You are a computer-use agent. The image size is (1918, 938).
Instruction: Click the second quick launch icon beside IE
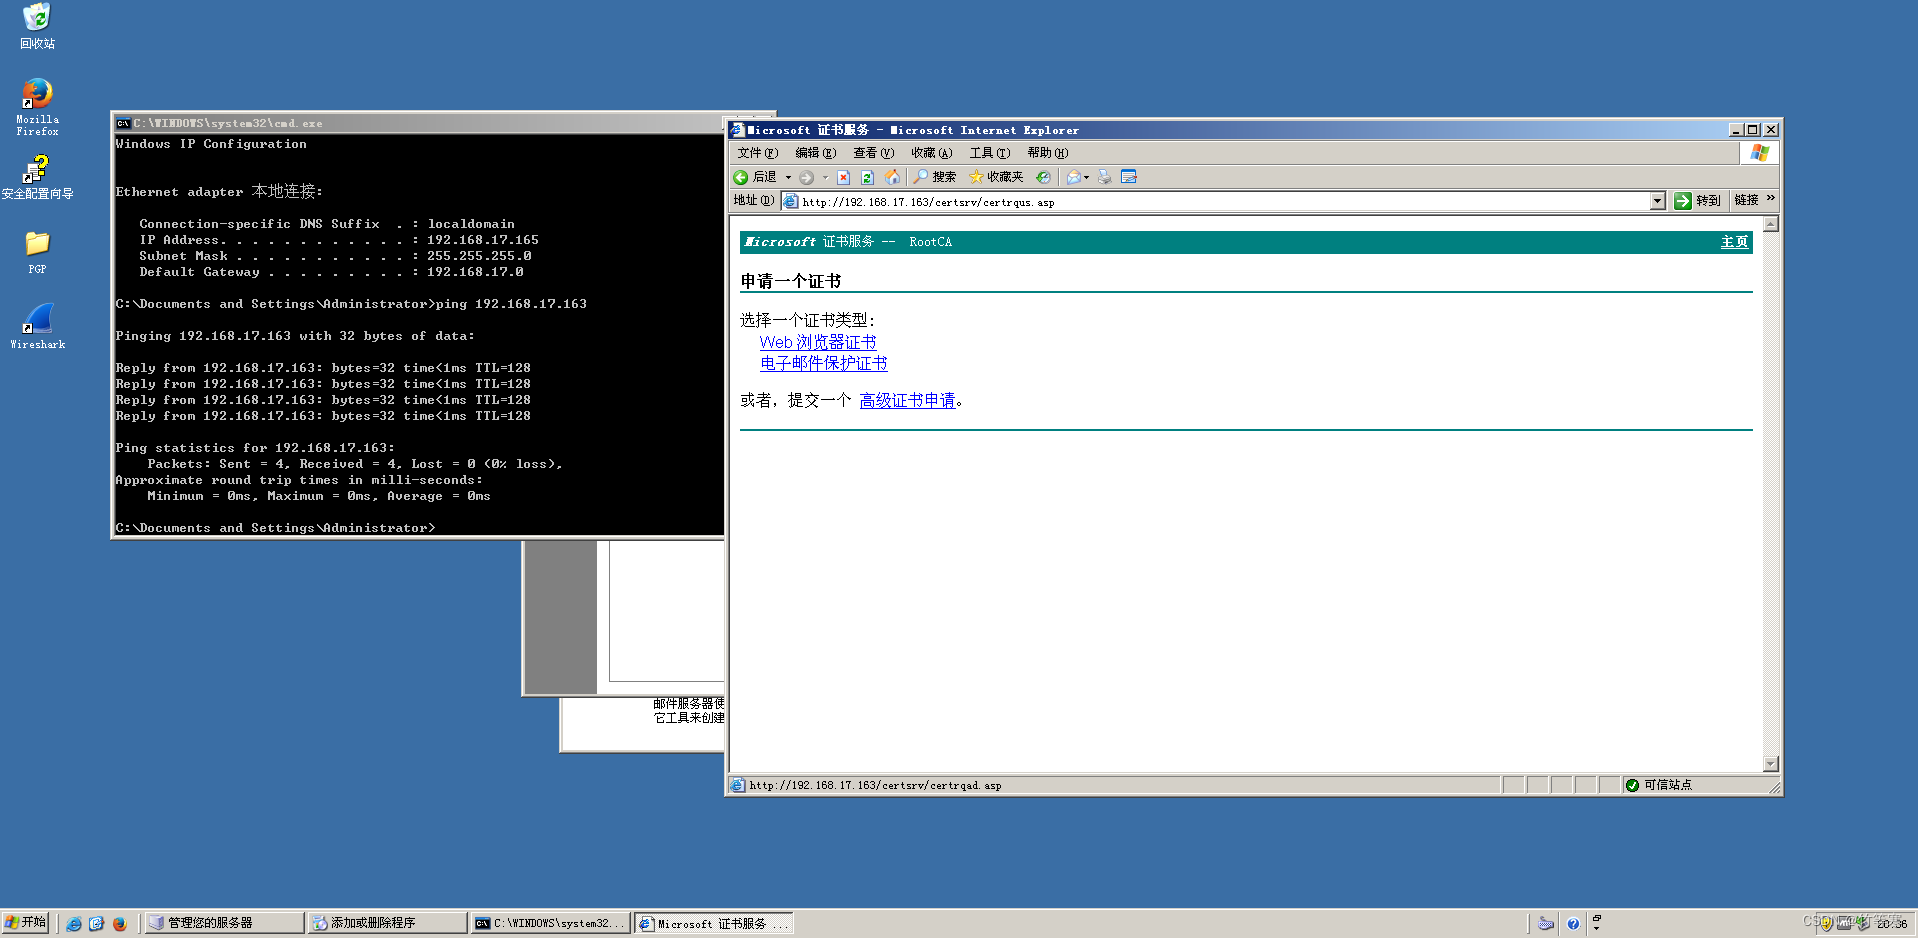96,923
